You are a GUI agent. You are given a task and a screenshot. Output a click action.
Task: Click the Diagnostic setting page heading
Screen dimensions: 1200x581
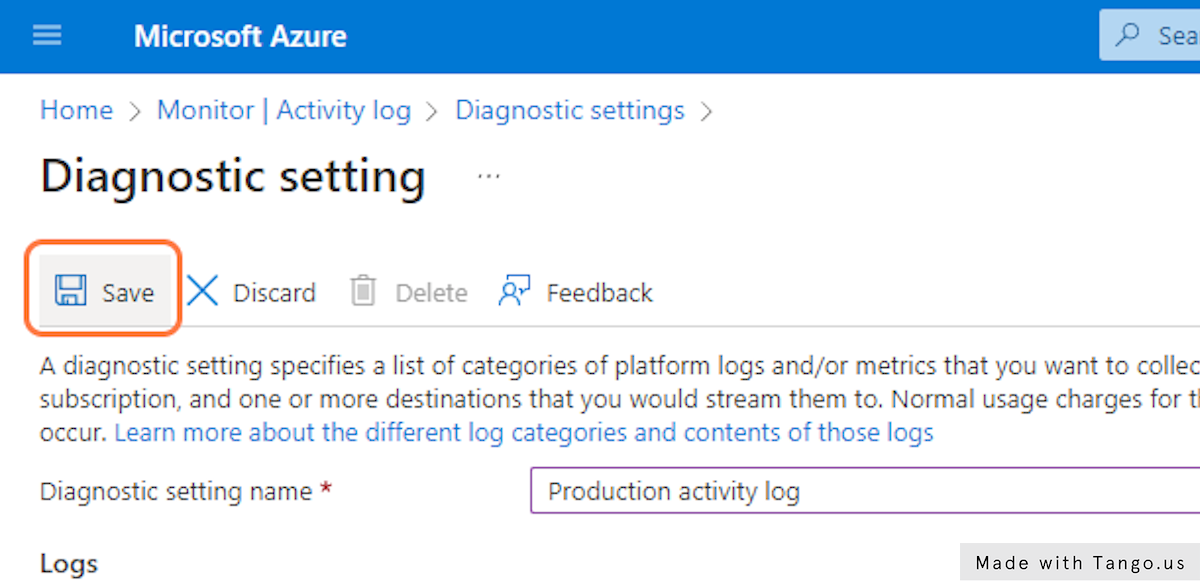click(233, 177)
